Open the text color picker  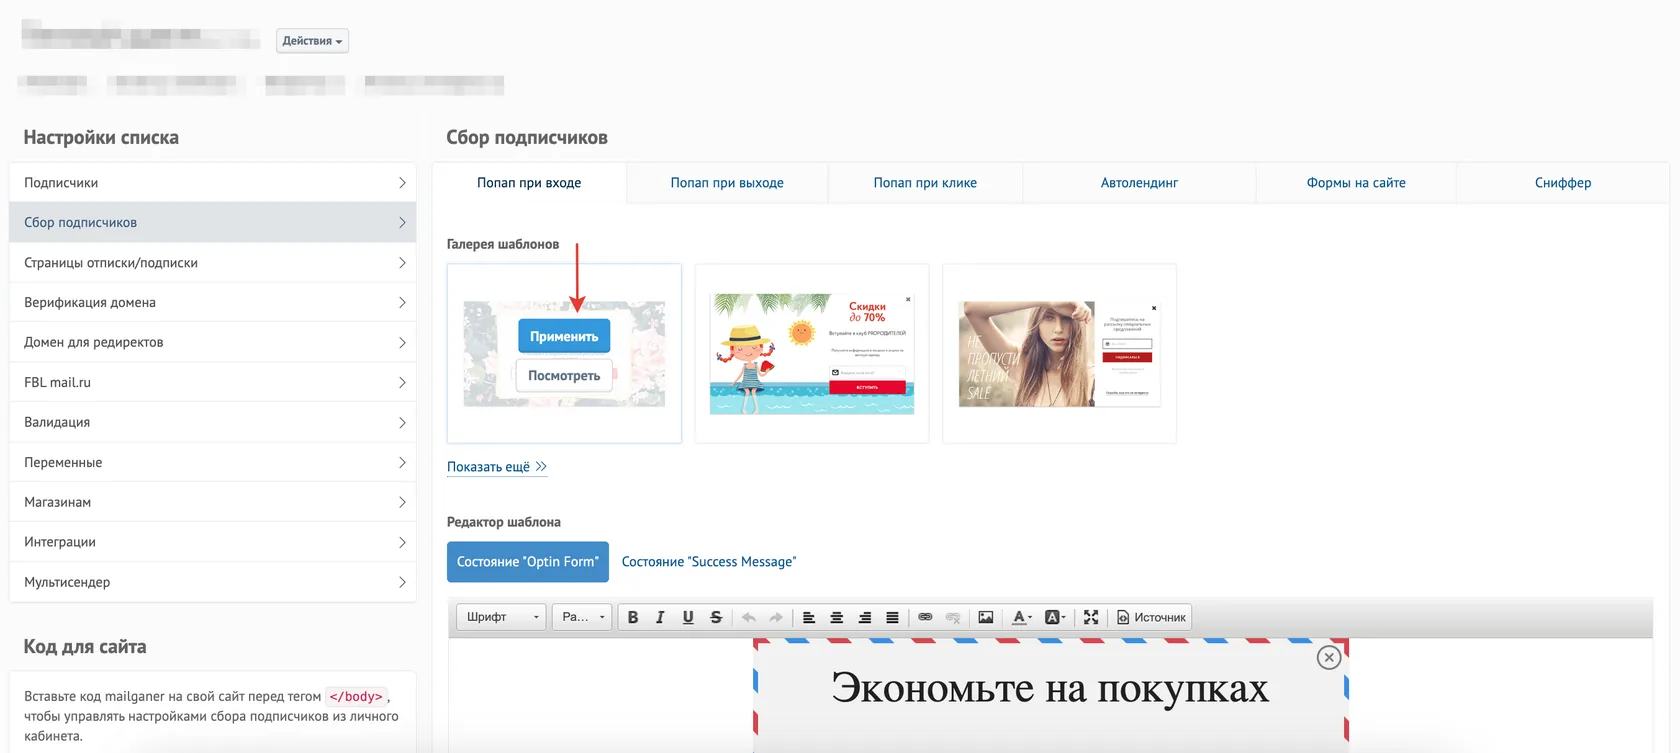(1022, 617)
